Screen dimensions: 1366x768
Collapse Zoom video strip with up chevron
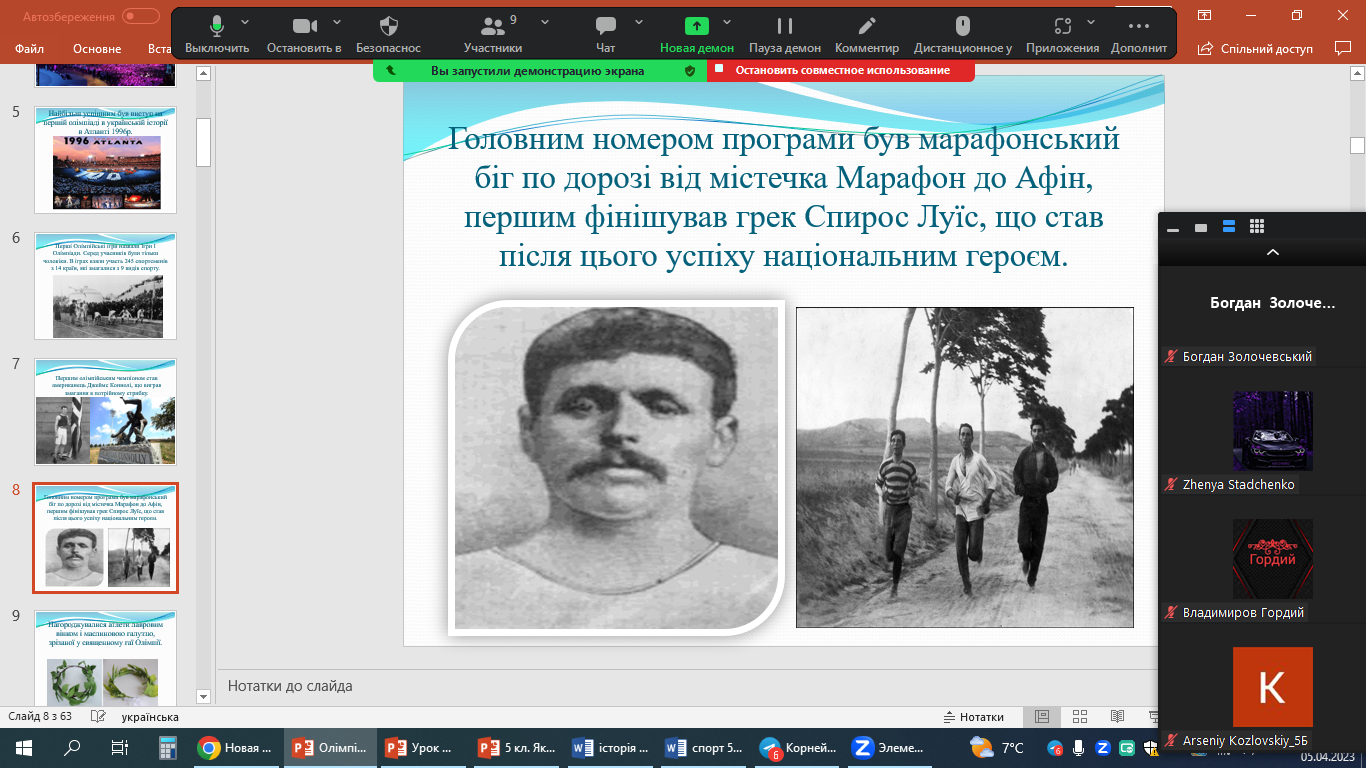(1272, 253)
